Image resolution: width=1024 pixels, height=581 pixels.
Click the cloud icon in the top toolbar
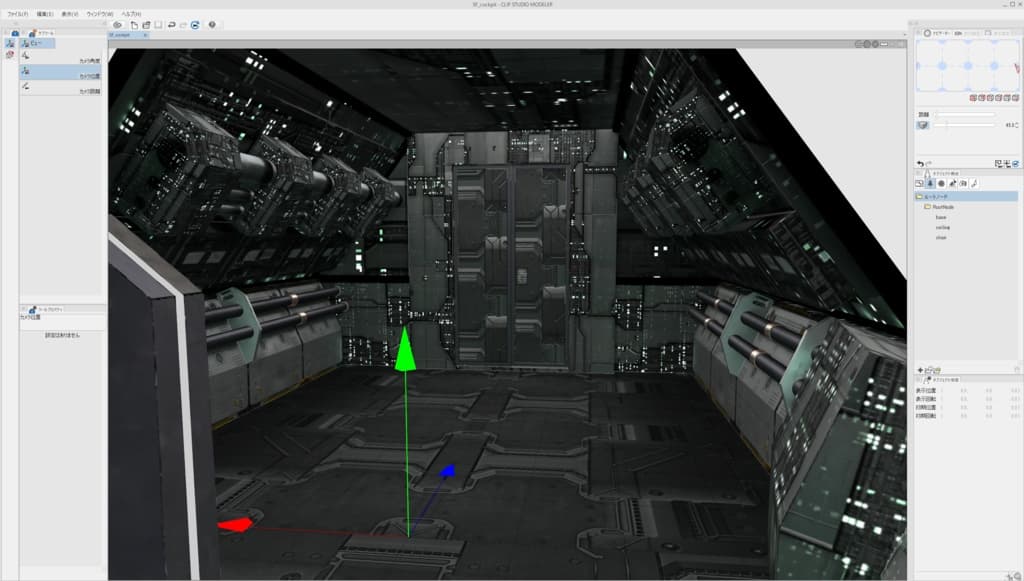pos(118,25)
